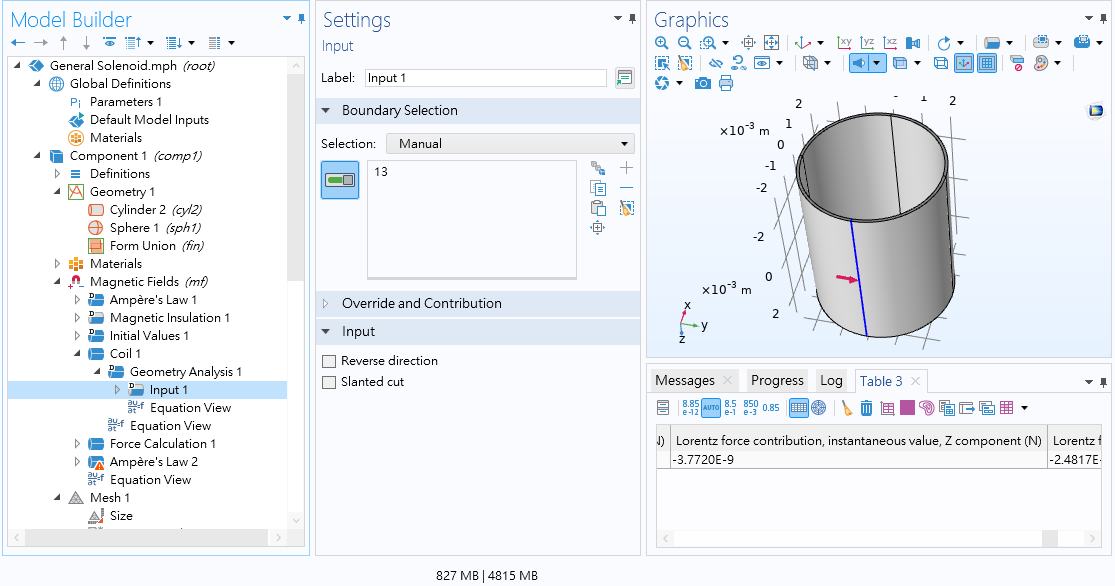Open the Selection dropdown showing Manual
Viewport: 1115px width, 586px height.
510,144
